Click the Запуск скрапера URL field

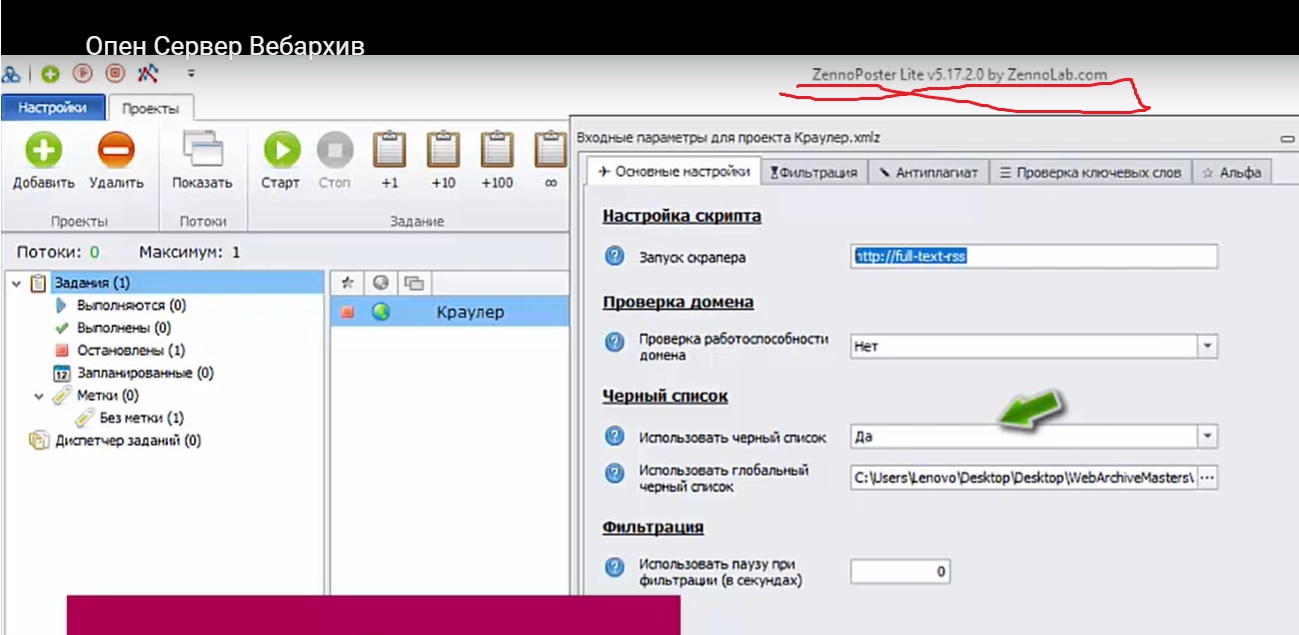coord(1034,256)
